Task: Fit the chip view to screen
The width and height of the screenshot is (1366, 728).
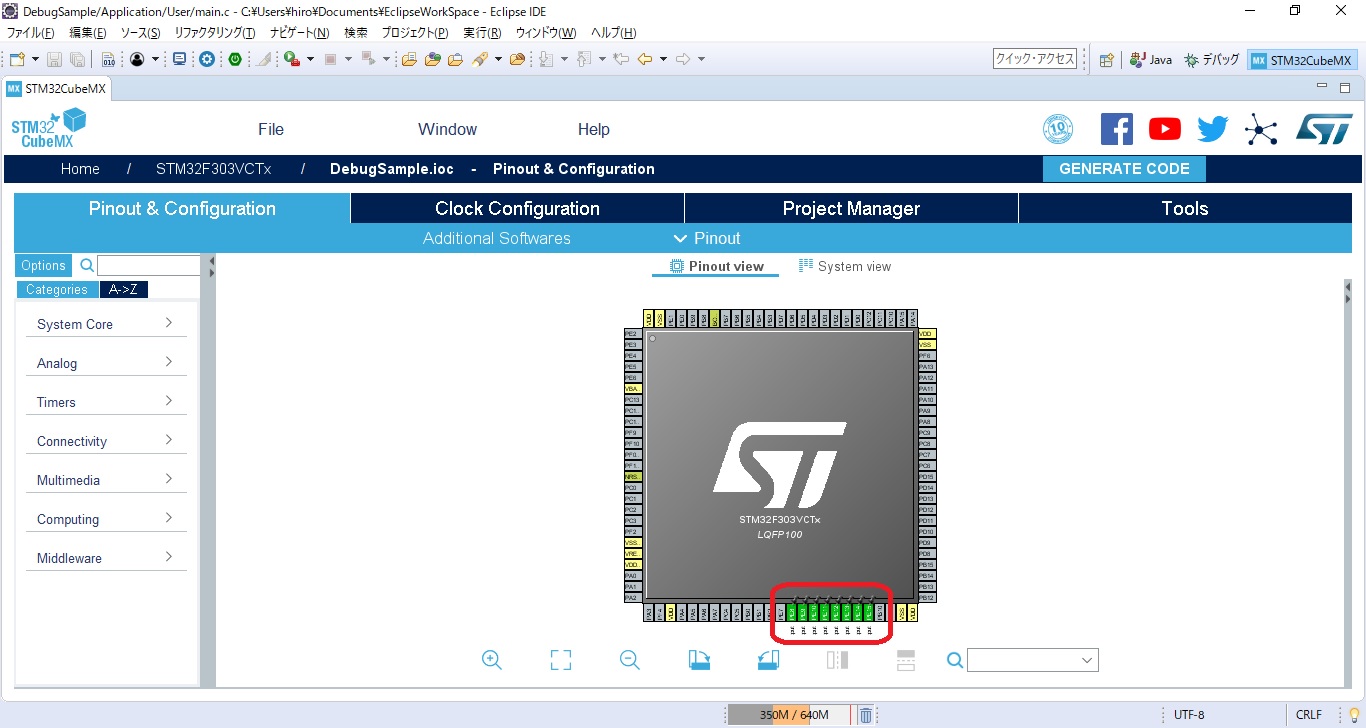Action: [x=561, y=660]
